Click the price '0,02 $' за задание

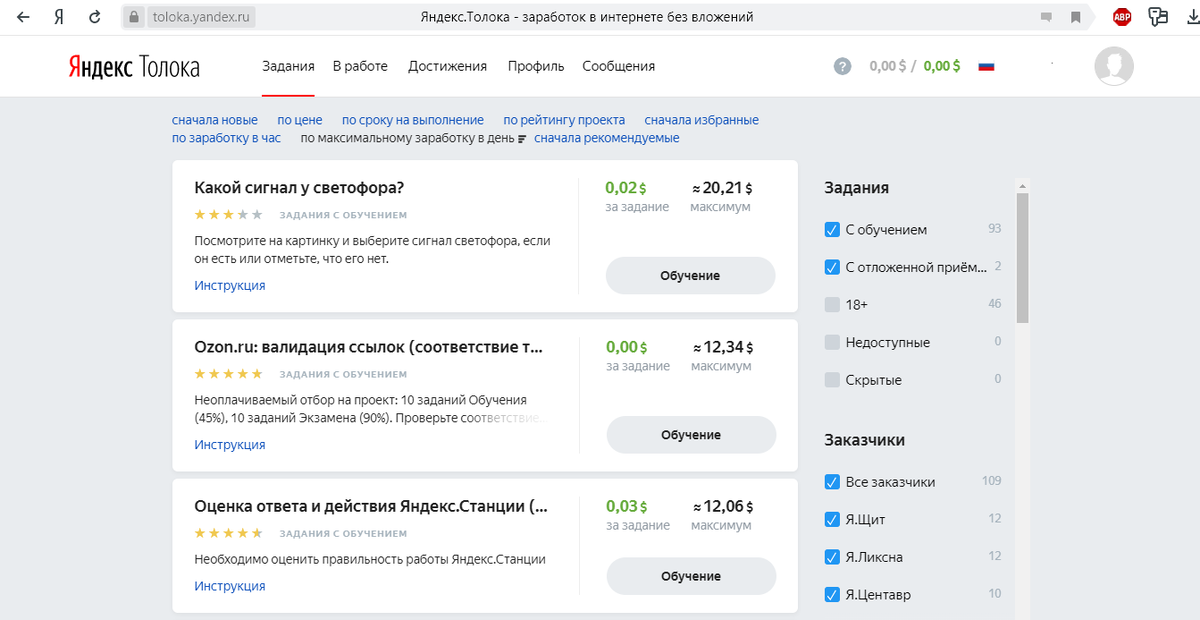tap(627, 187)
